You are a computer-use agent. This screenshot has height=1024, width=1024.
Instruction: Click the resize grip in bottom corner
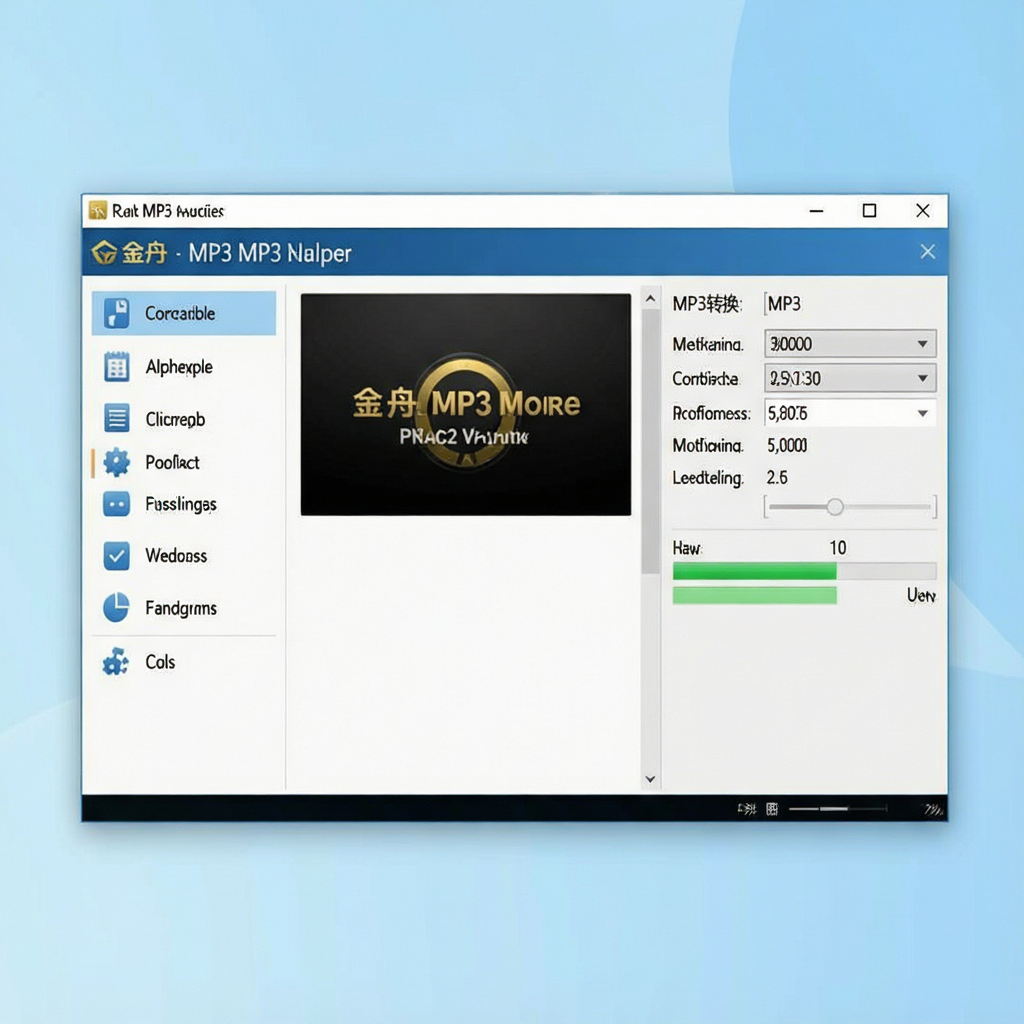click(935, 810)
